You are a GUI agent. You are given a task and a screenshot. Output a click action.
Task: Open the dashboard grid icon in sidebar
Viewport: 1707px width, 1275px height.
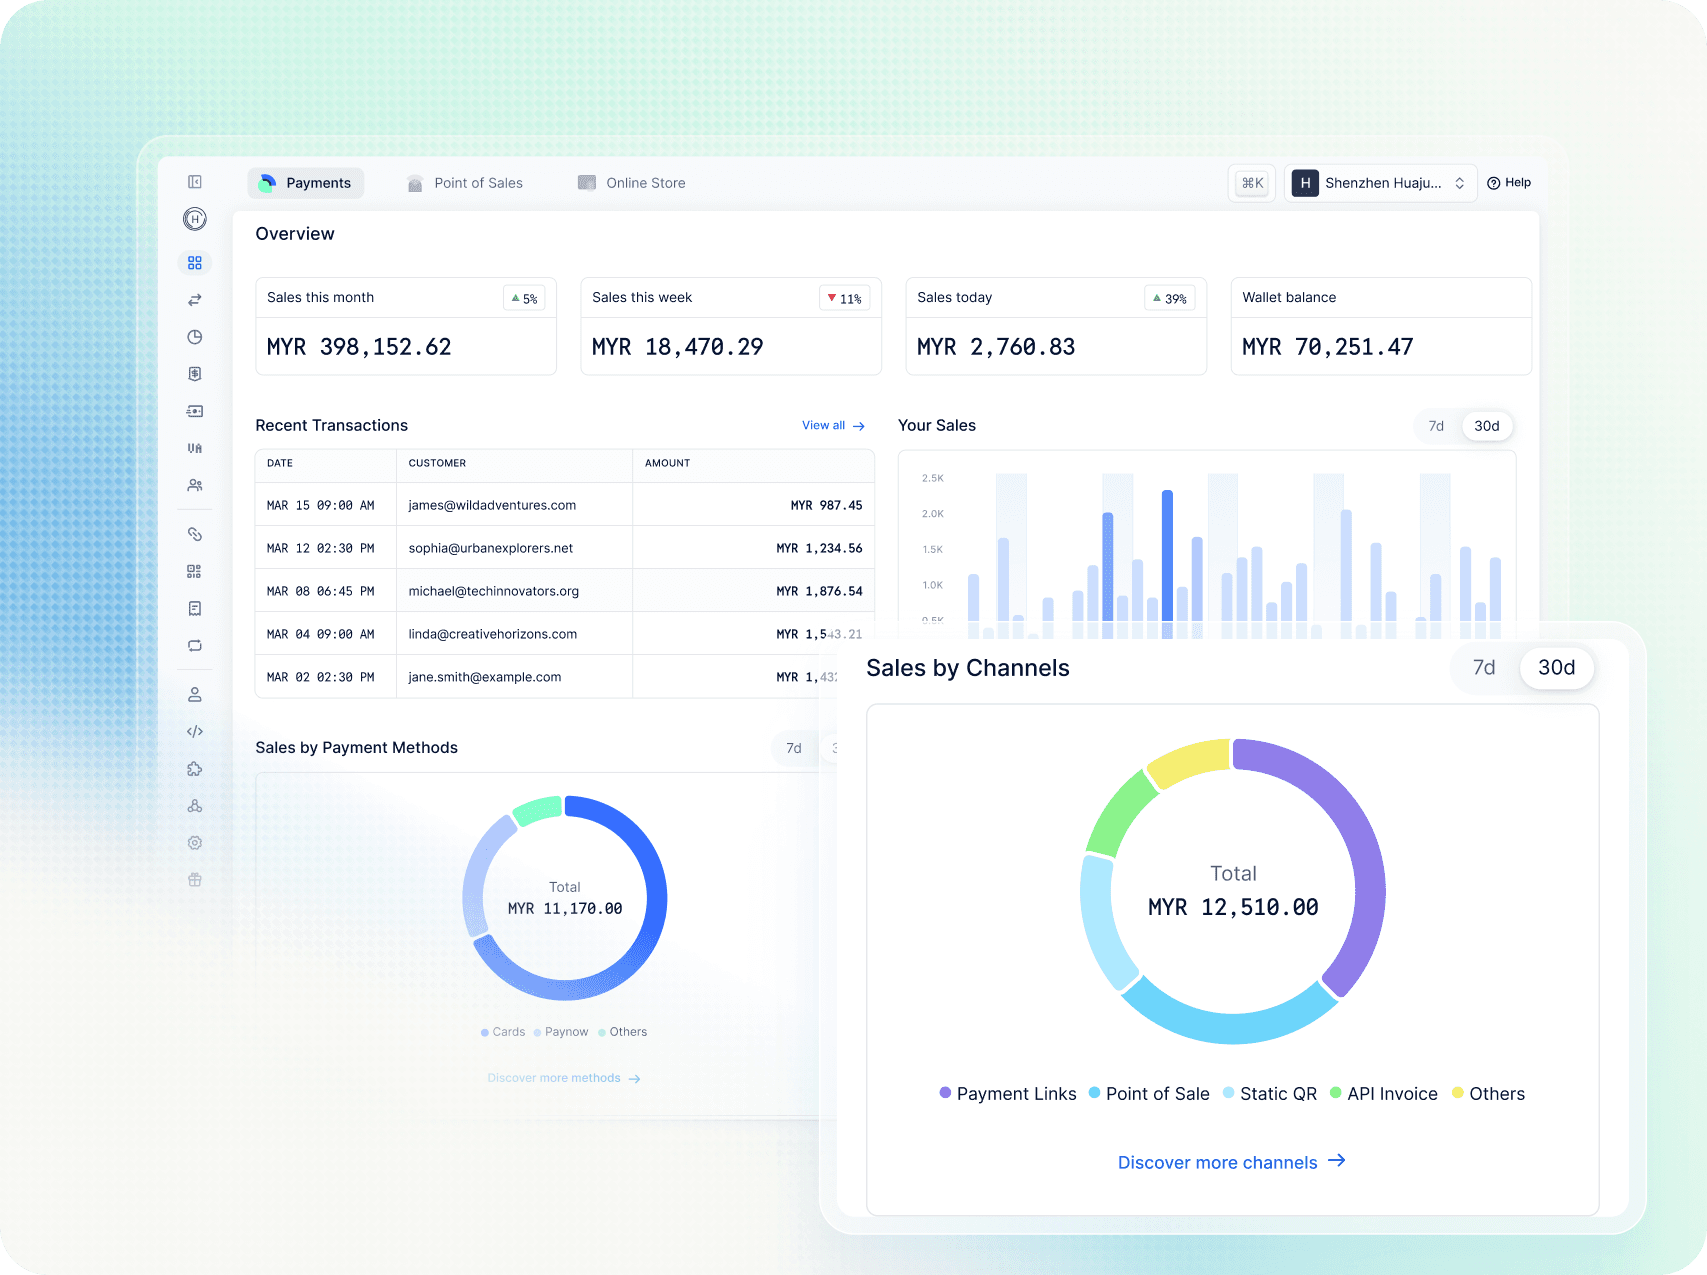click(195, 263)
